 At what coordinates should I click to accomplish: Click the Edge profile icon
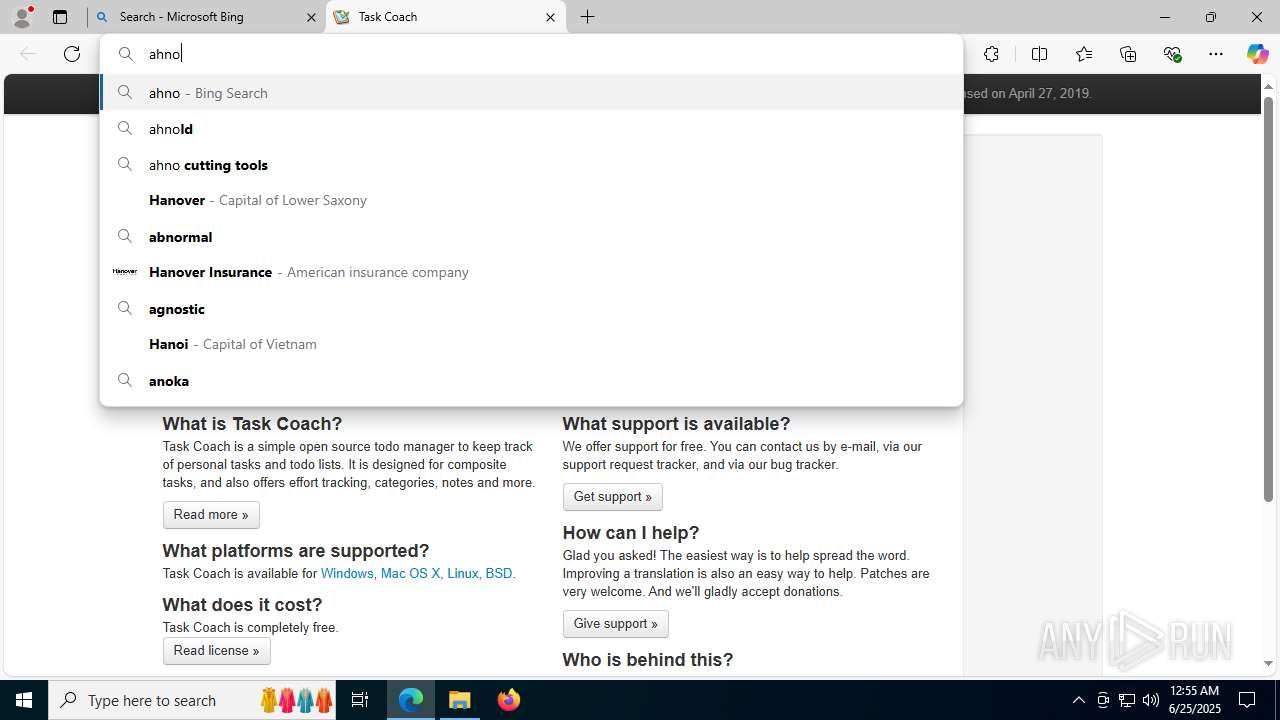pos(22,16)
